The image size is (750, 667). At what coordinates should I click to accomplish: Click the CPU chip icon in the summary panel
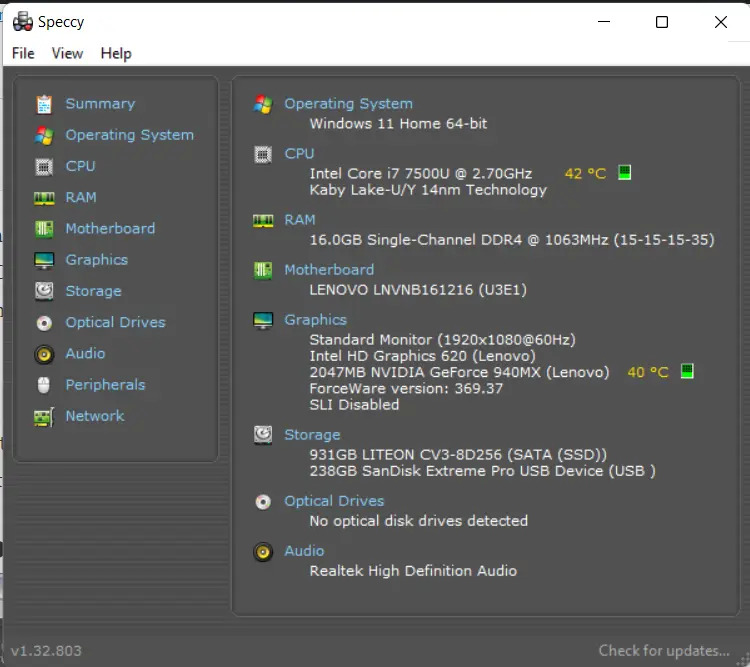(x=263, y=155)
